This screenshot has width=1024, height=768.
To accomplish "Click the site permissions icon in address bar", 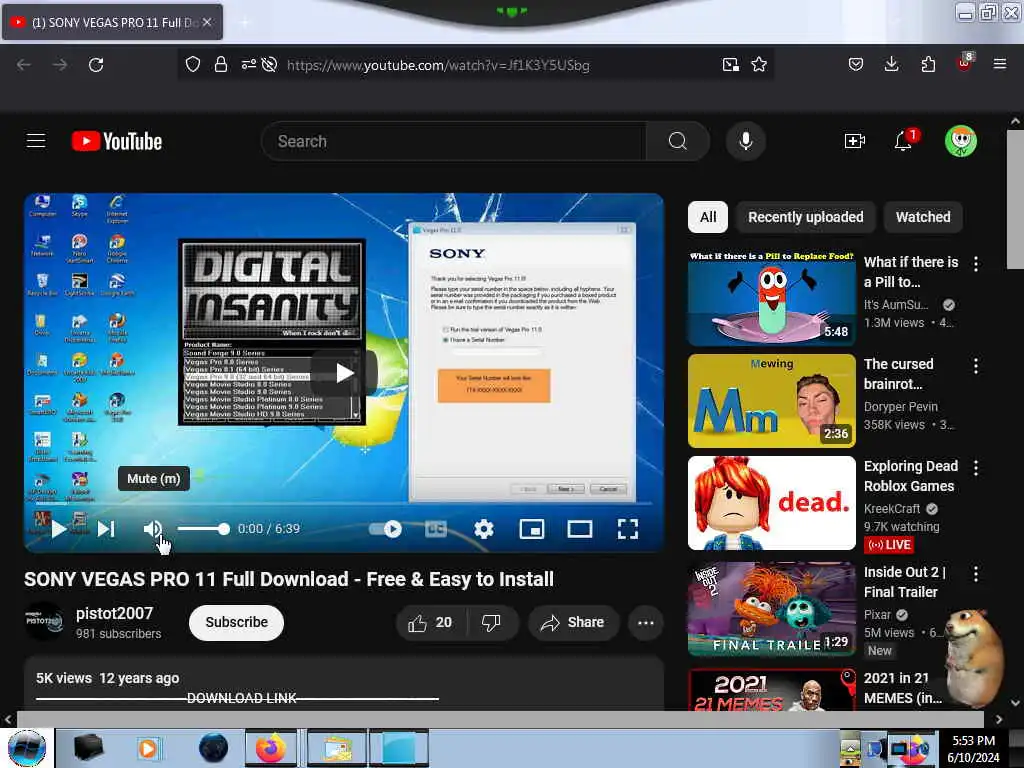I will [x=249, y=65].
